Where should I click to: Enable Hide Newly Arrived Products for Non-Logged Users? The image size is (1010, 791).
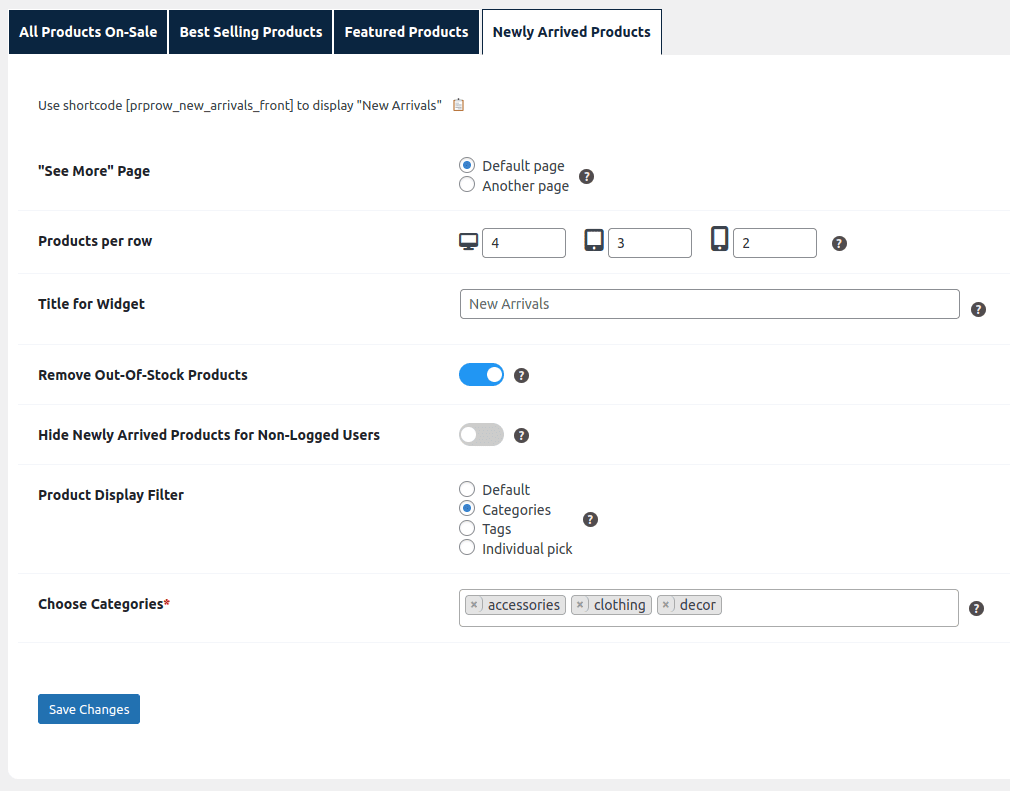481,435
